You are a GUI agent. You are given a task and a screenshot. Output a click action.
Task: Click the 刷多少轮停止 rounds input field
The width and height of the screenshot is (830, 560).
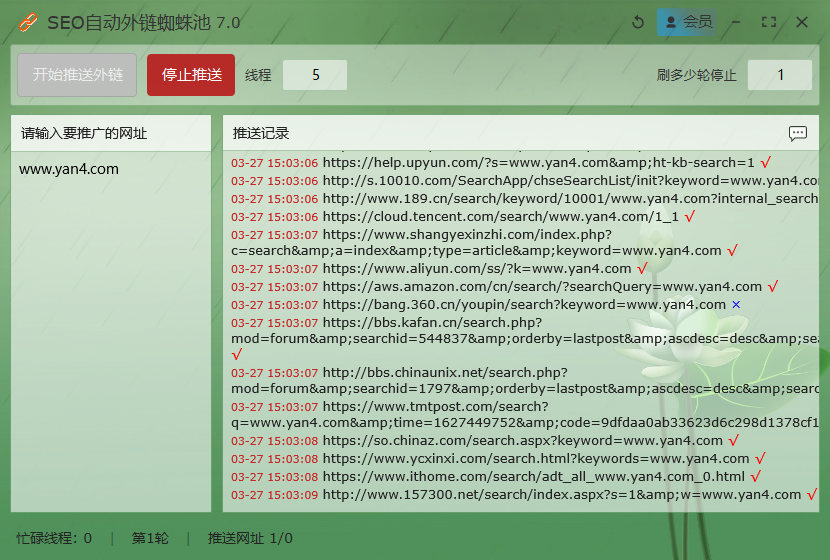coord(780,75)
